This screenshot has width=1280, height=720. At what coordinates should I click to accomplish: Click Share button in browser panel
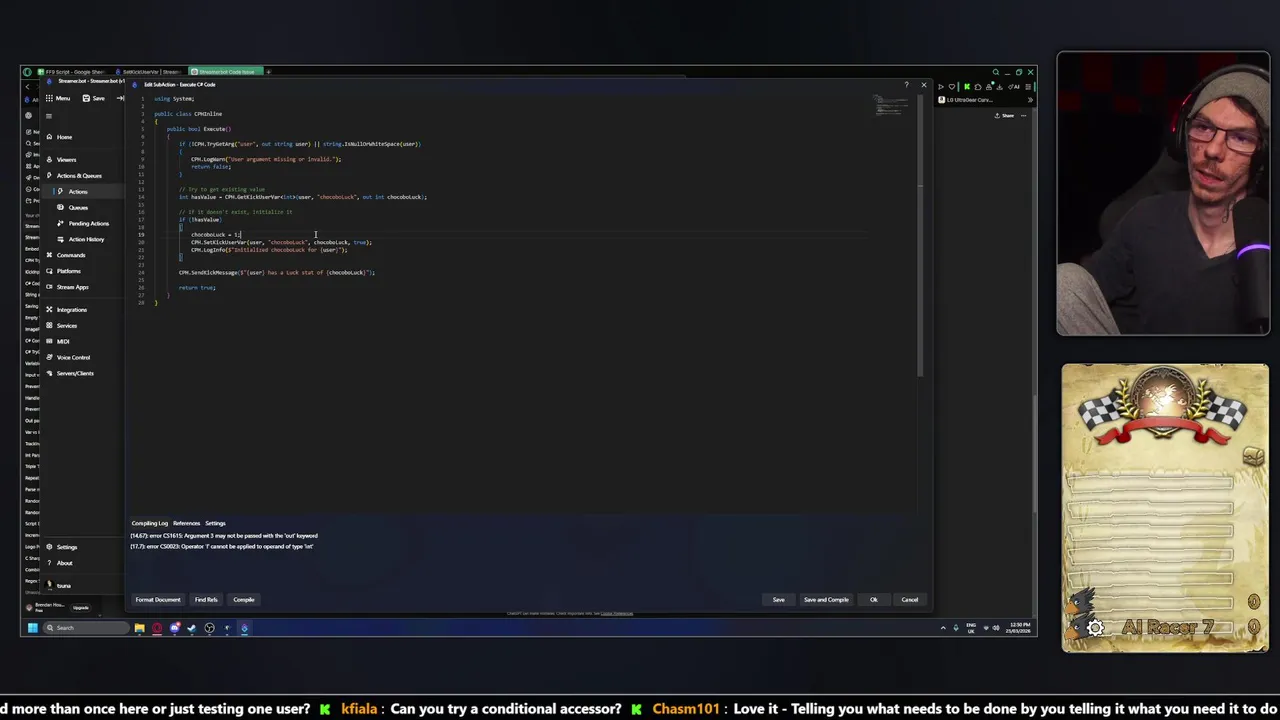tap(1004, 116)
